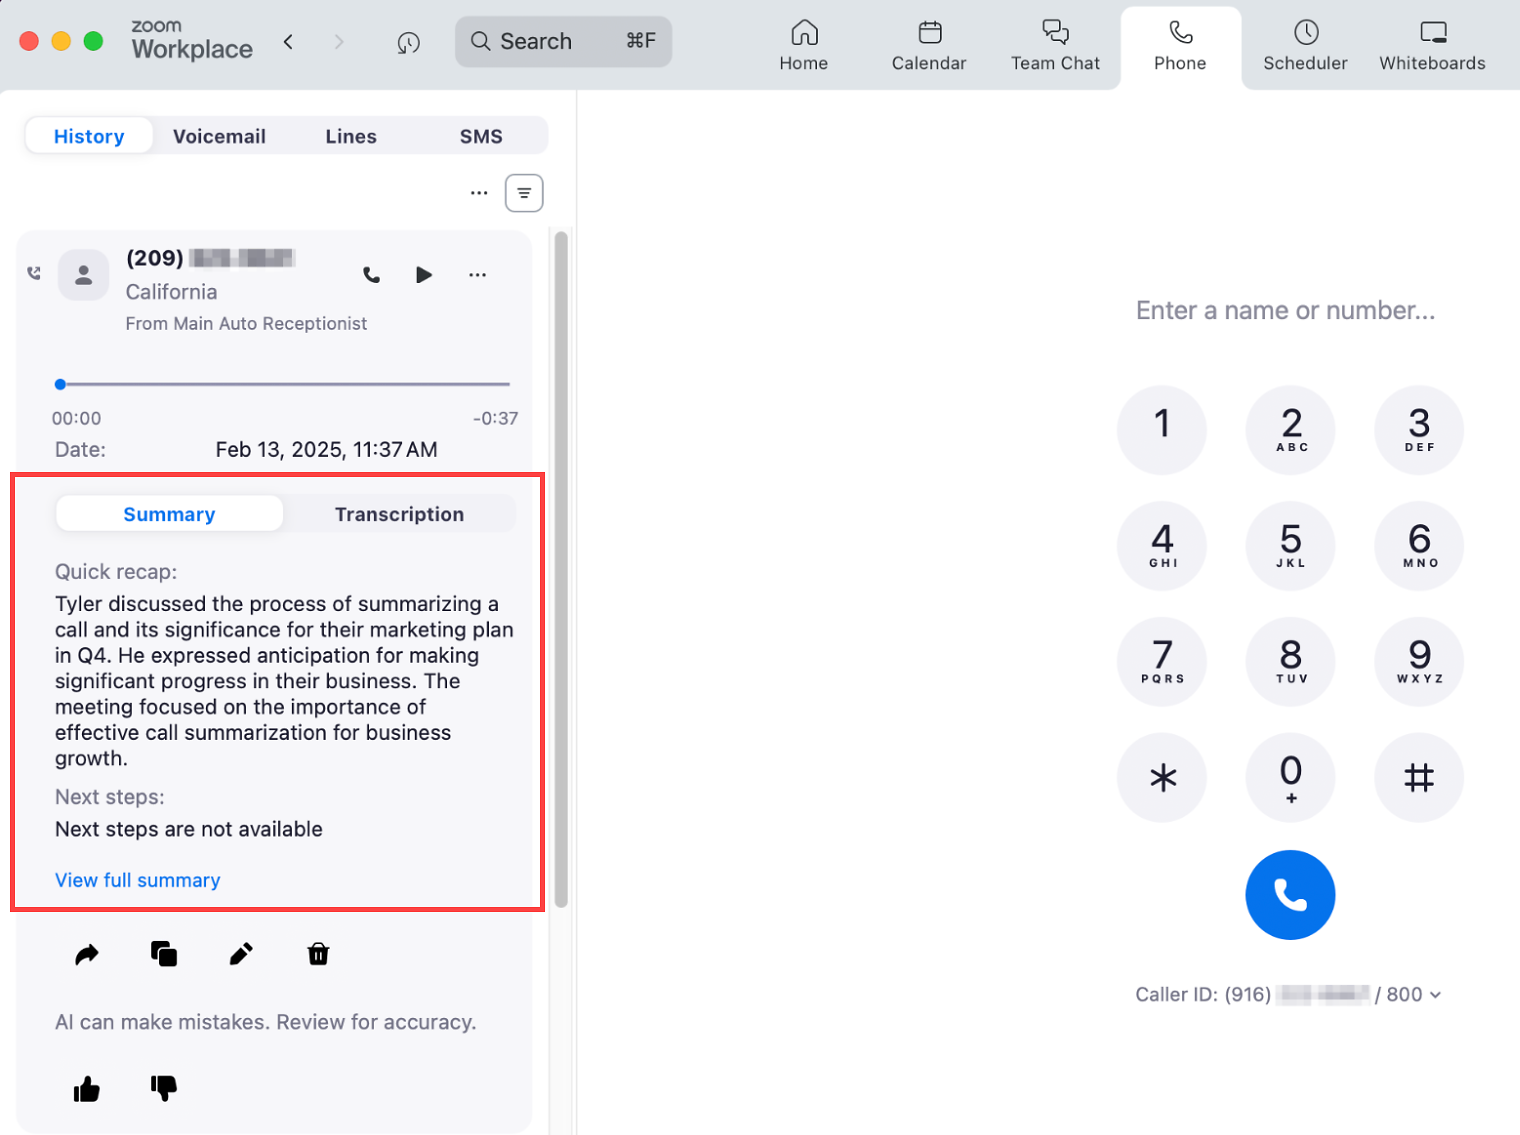The height and width of the screenshot is (1135, 1520).
Task: Give thumbs up feedback on the summary
Action: pos(87,1088)
